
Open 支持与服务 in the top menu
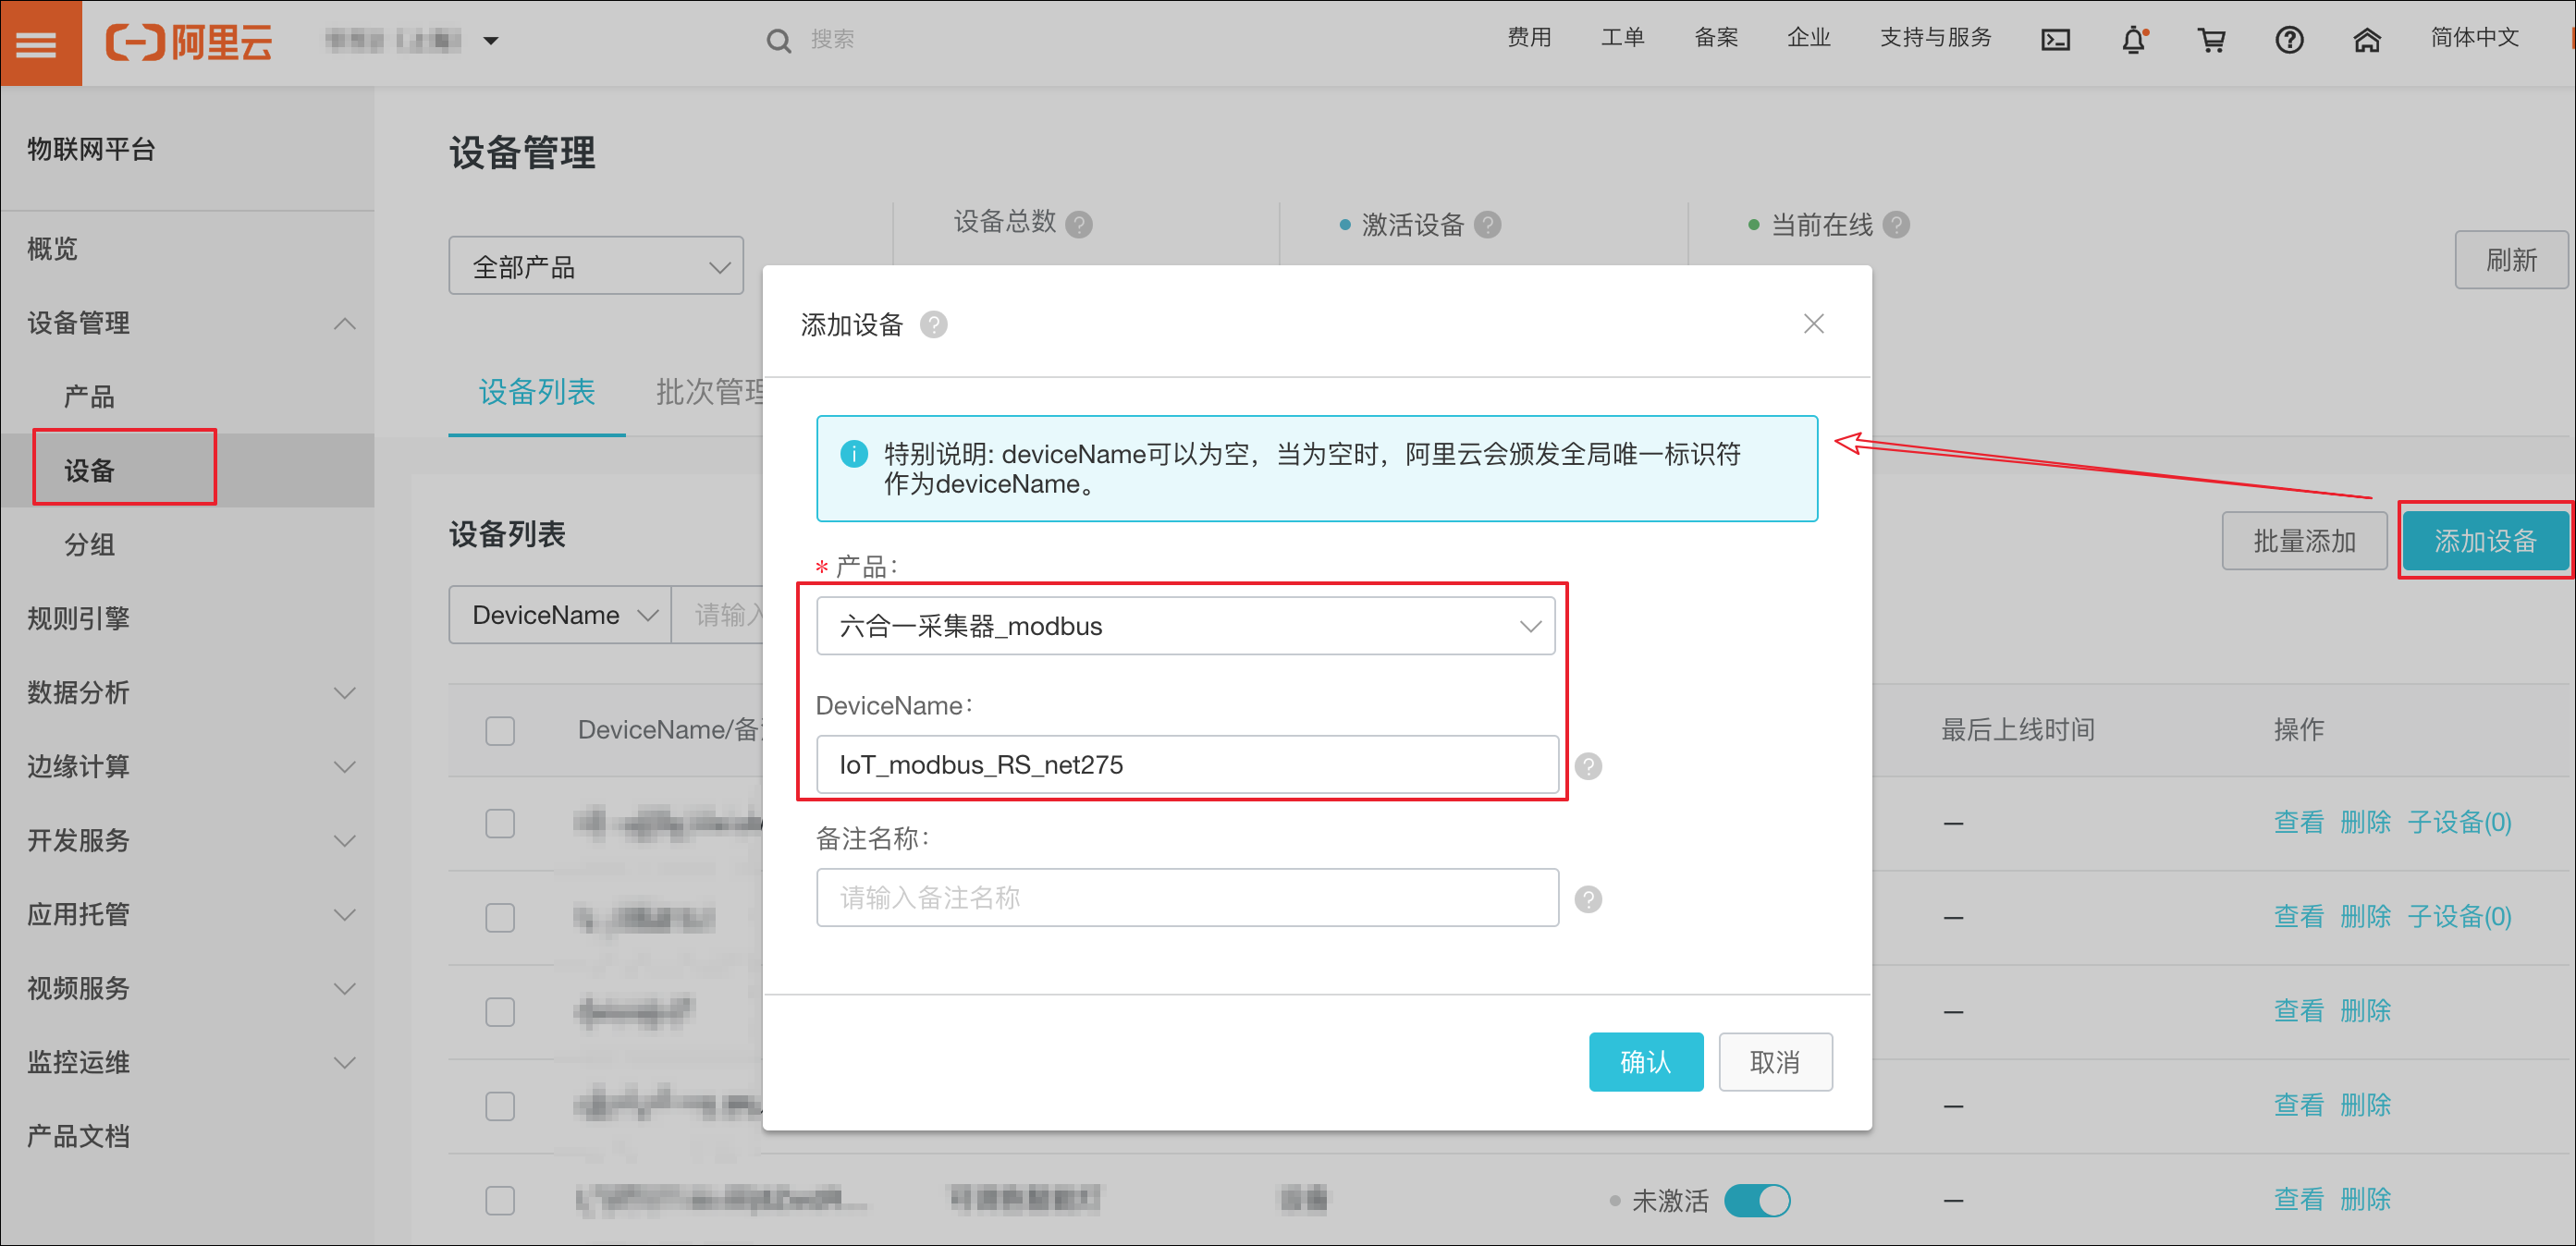1935,38
